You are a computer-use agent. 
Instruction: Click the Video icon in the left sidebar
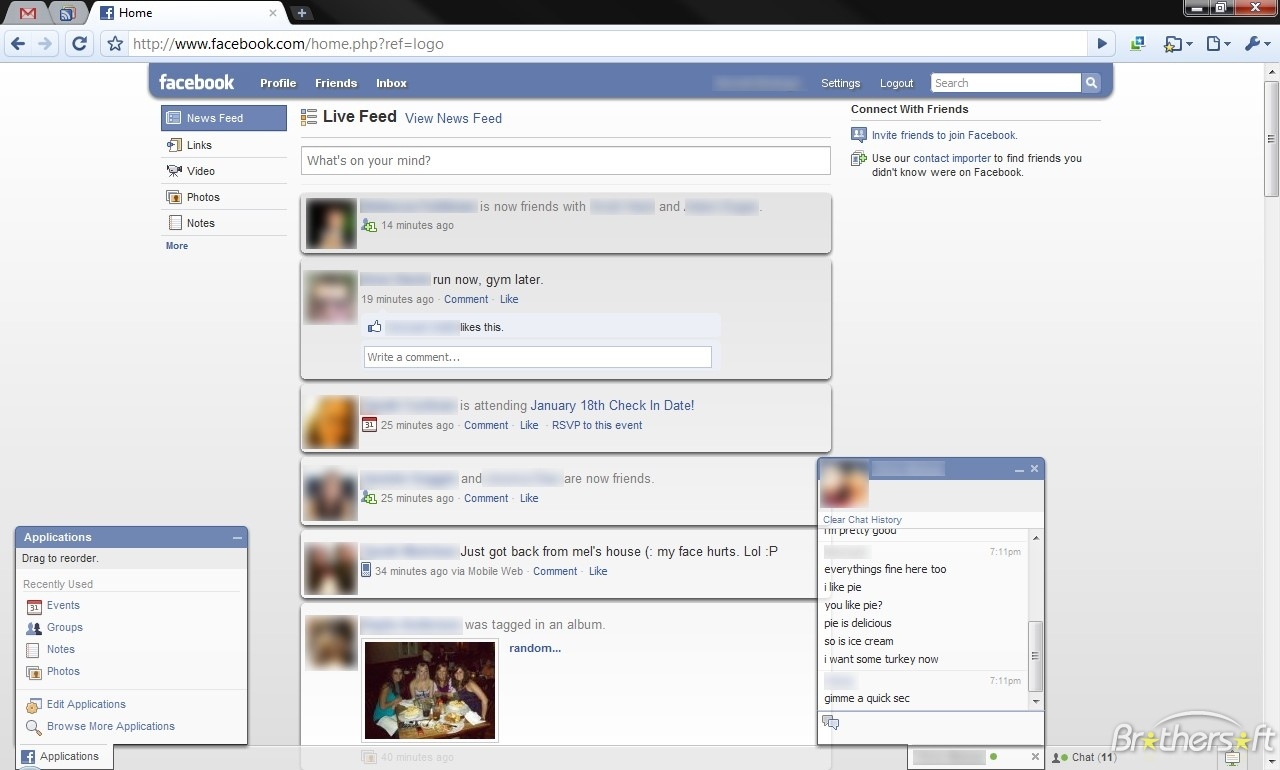(x=173, y=170)
